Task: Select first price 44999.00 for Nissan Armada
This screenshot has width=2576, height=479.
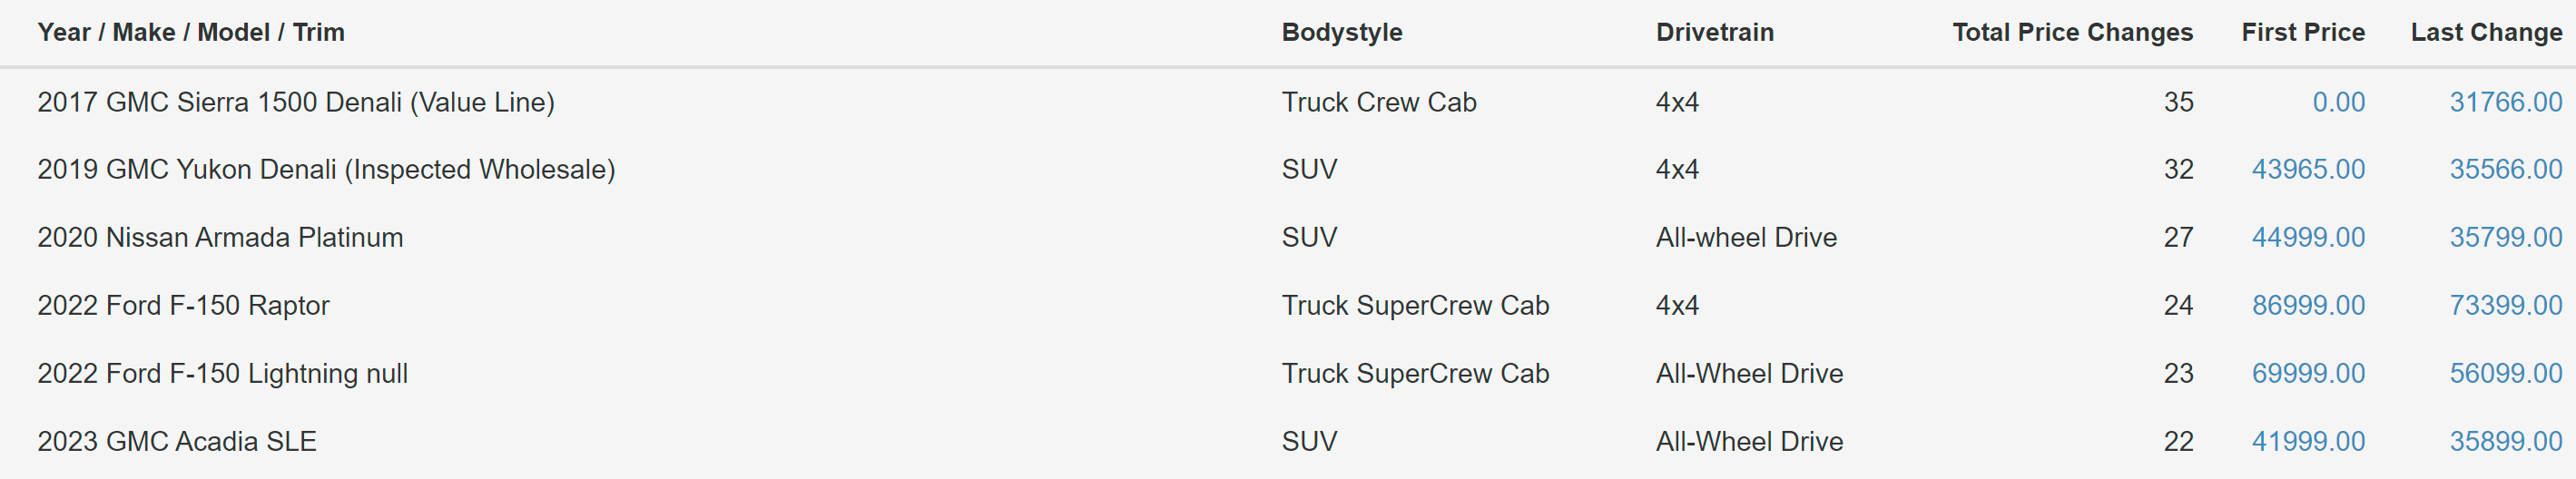Action: click(x=2308, y=237)
